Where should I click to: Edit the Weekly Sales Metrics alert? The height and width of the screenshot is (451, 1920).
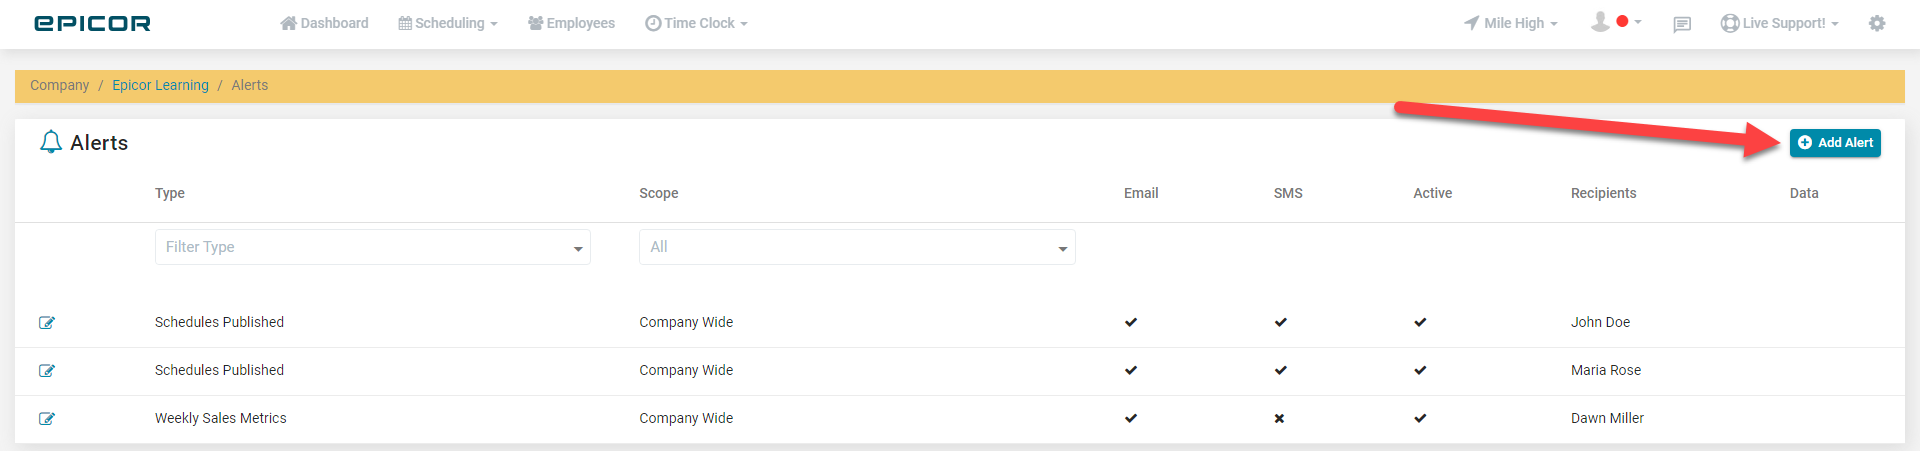(46, 419)
